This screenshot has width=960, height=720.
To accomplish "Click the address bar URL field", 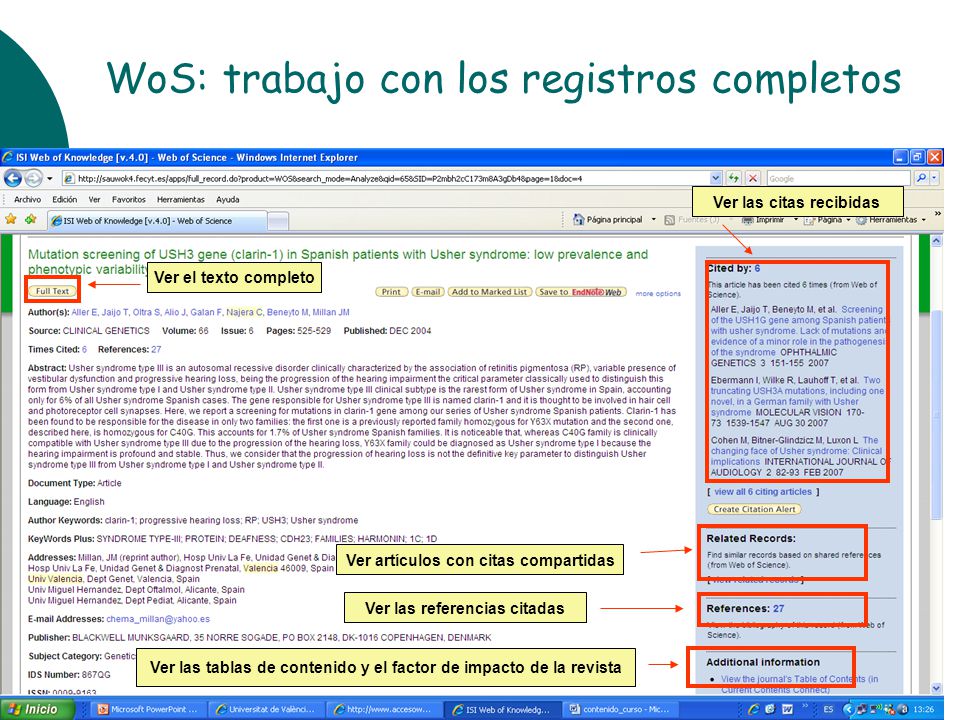I will [x=385, y=179].
